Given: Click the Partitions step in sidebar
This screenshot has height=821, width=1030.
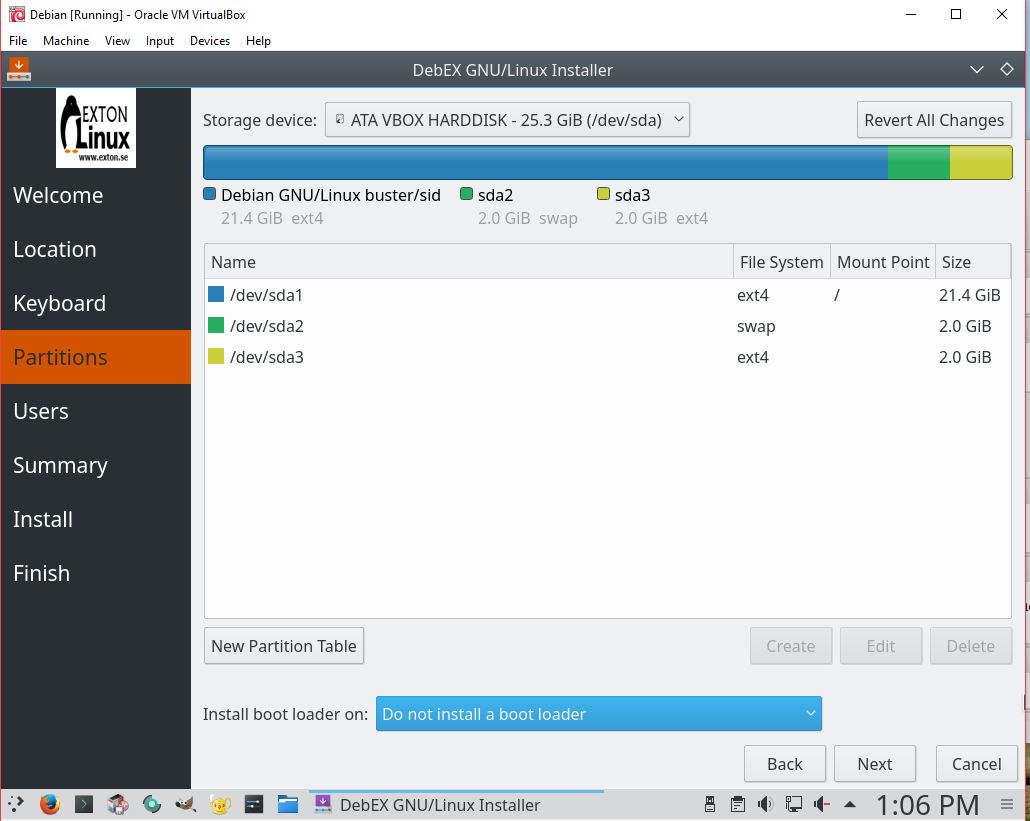Looking at the screenshot, I should pos(96,357).
